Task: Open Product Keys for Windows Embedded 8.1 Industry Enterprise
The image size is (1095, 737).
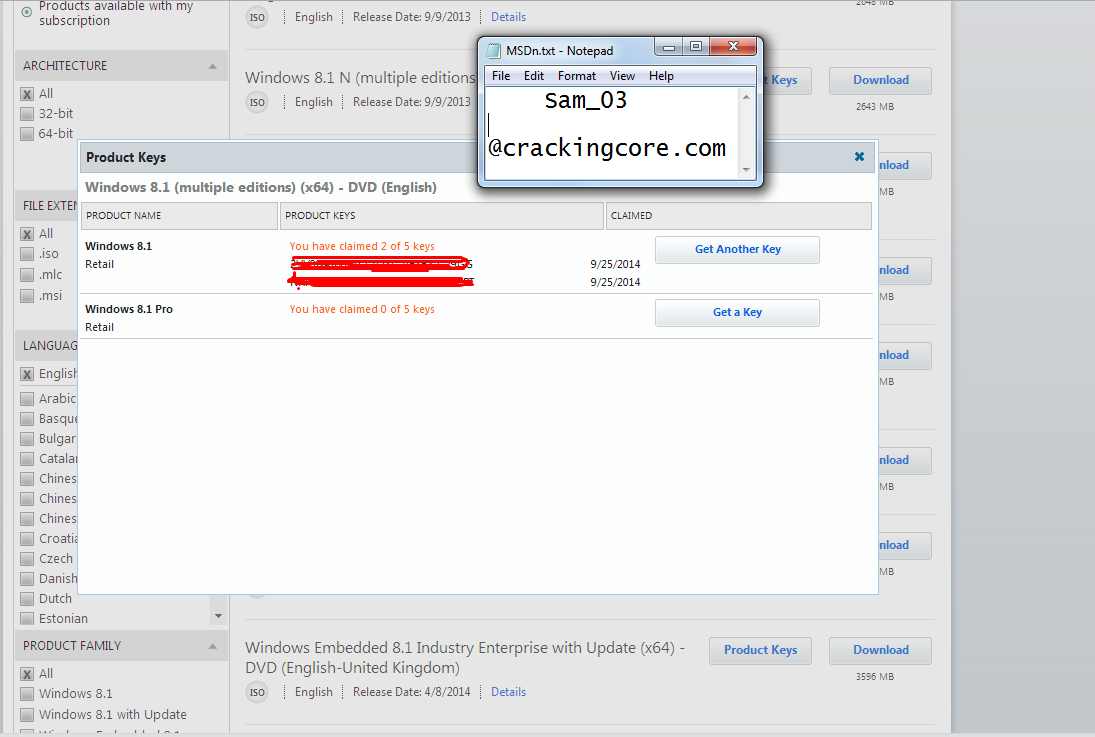Action: pyautogui.click(x=760, y=650)
